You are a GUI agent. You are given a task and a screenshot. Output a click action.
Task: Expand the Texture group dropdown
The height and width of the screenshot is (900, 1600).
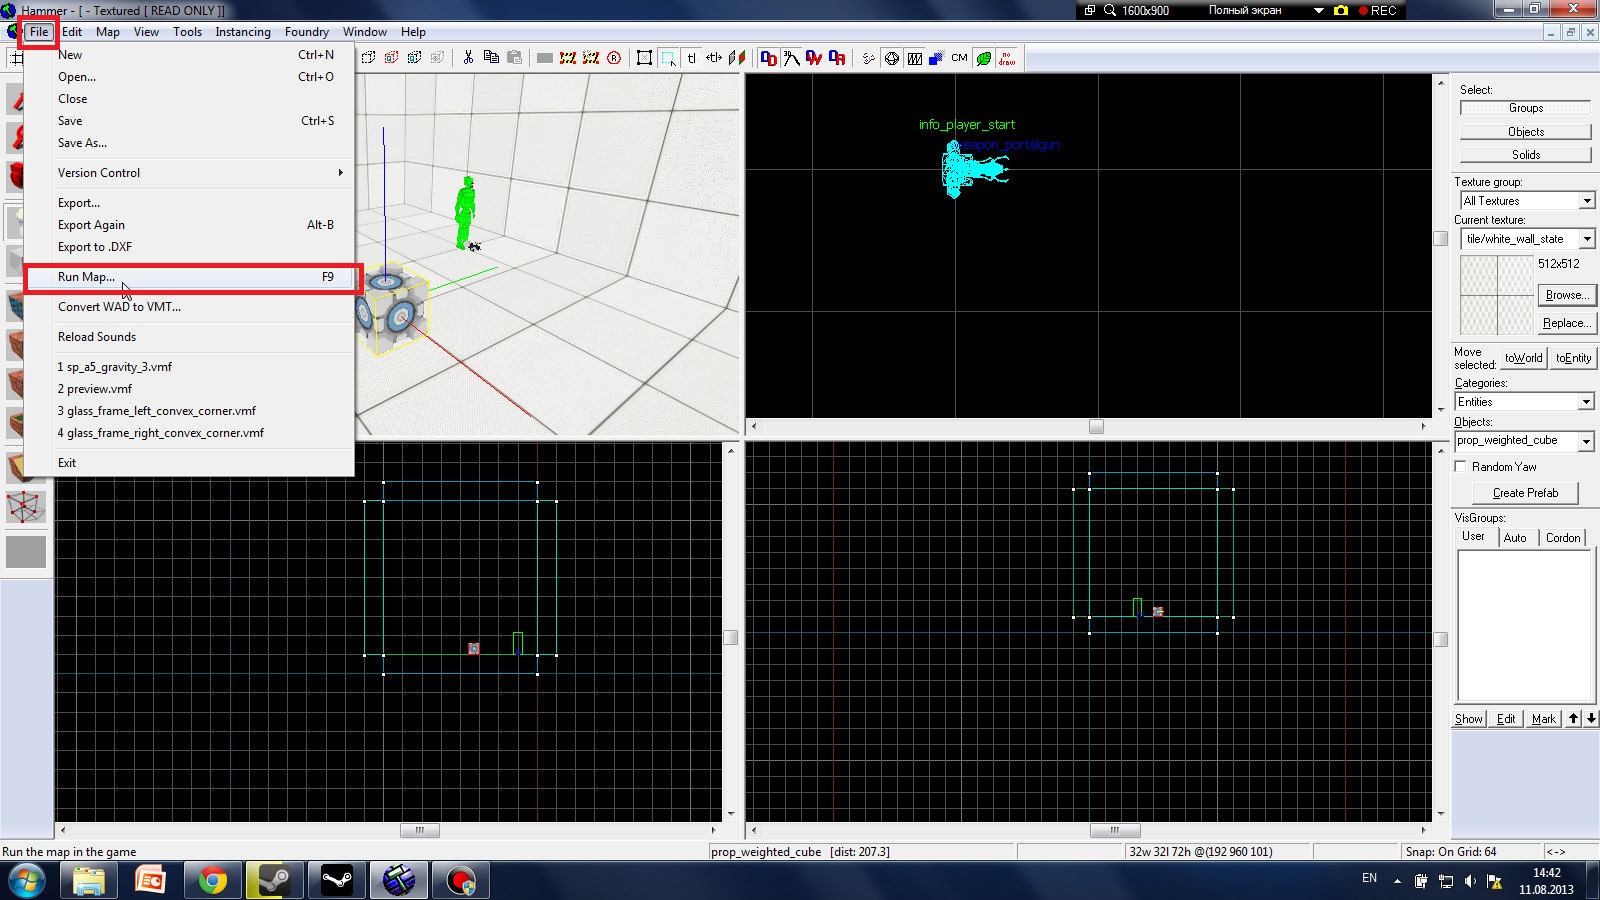click(x=1587, y=201)
